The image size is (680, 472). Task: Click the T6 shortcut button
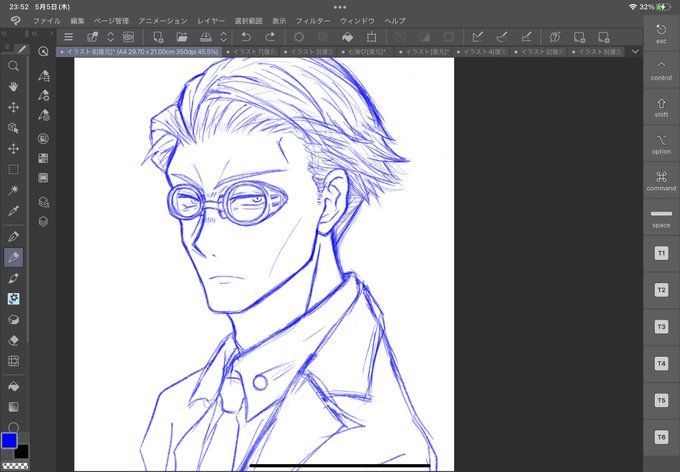point(661,437)
